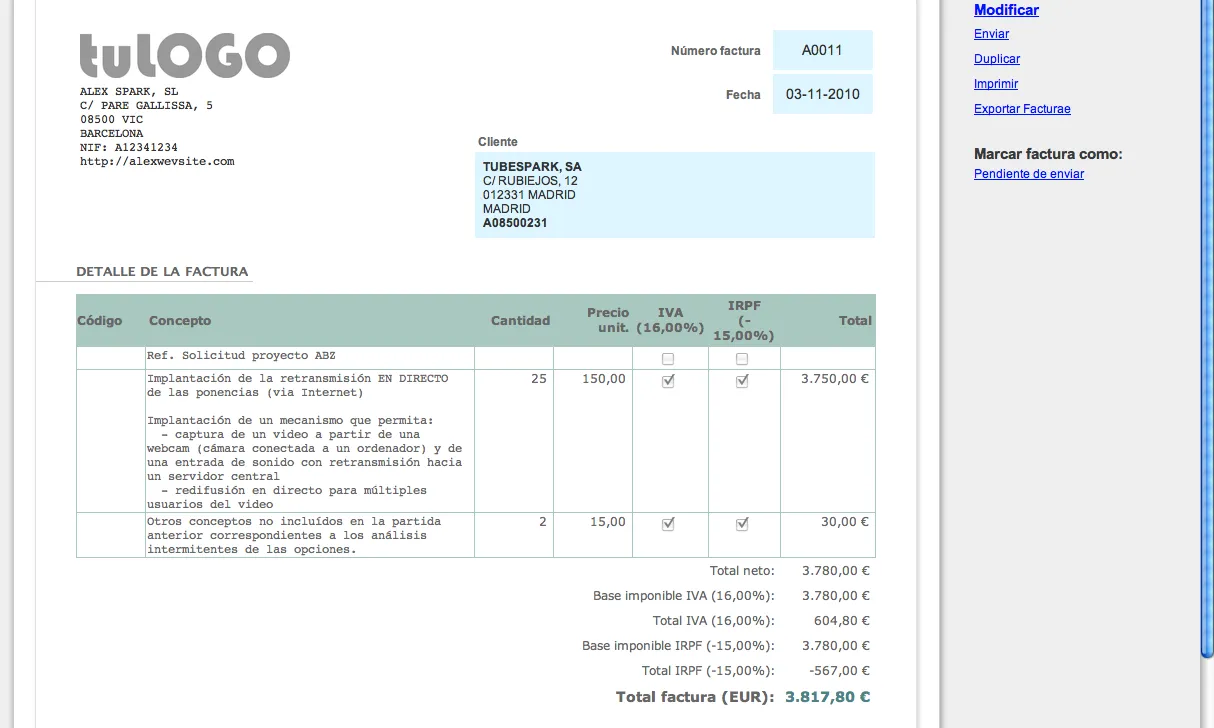Click the company website URL alexwevsite.com
The image size is (1214, 728).
157,160
